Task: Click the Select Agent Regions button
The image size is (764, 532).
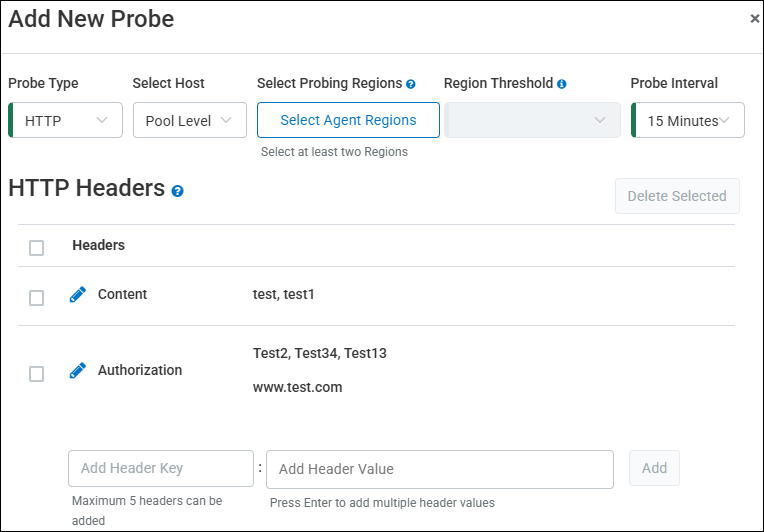Action: tap(348, 120)
